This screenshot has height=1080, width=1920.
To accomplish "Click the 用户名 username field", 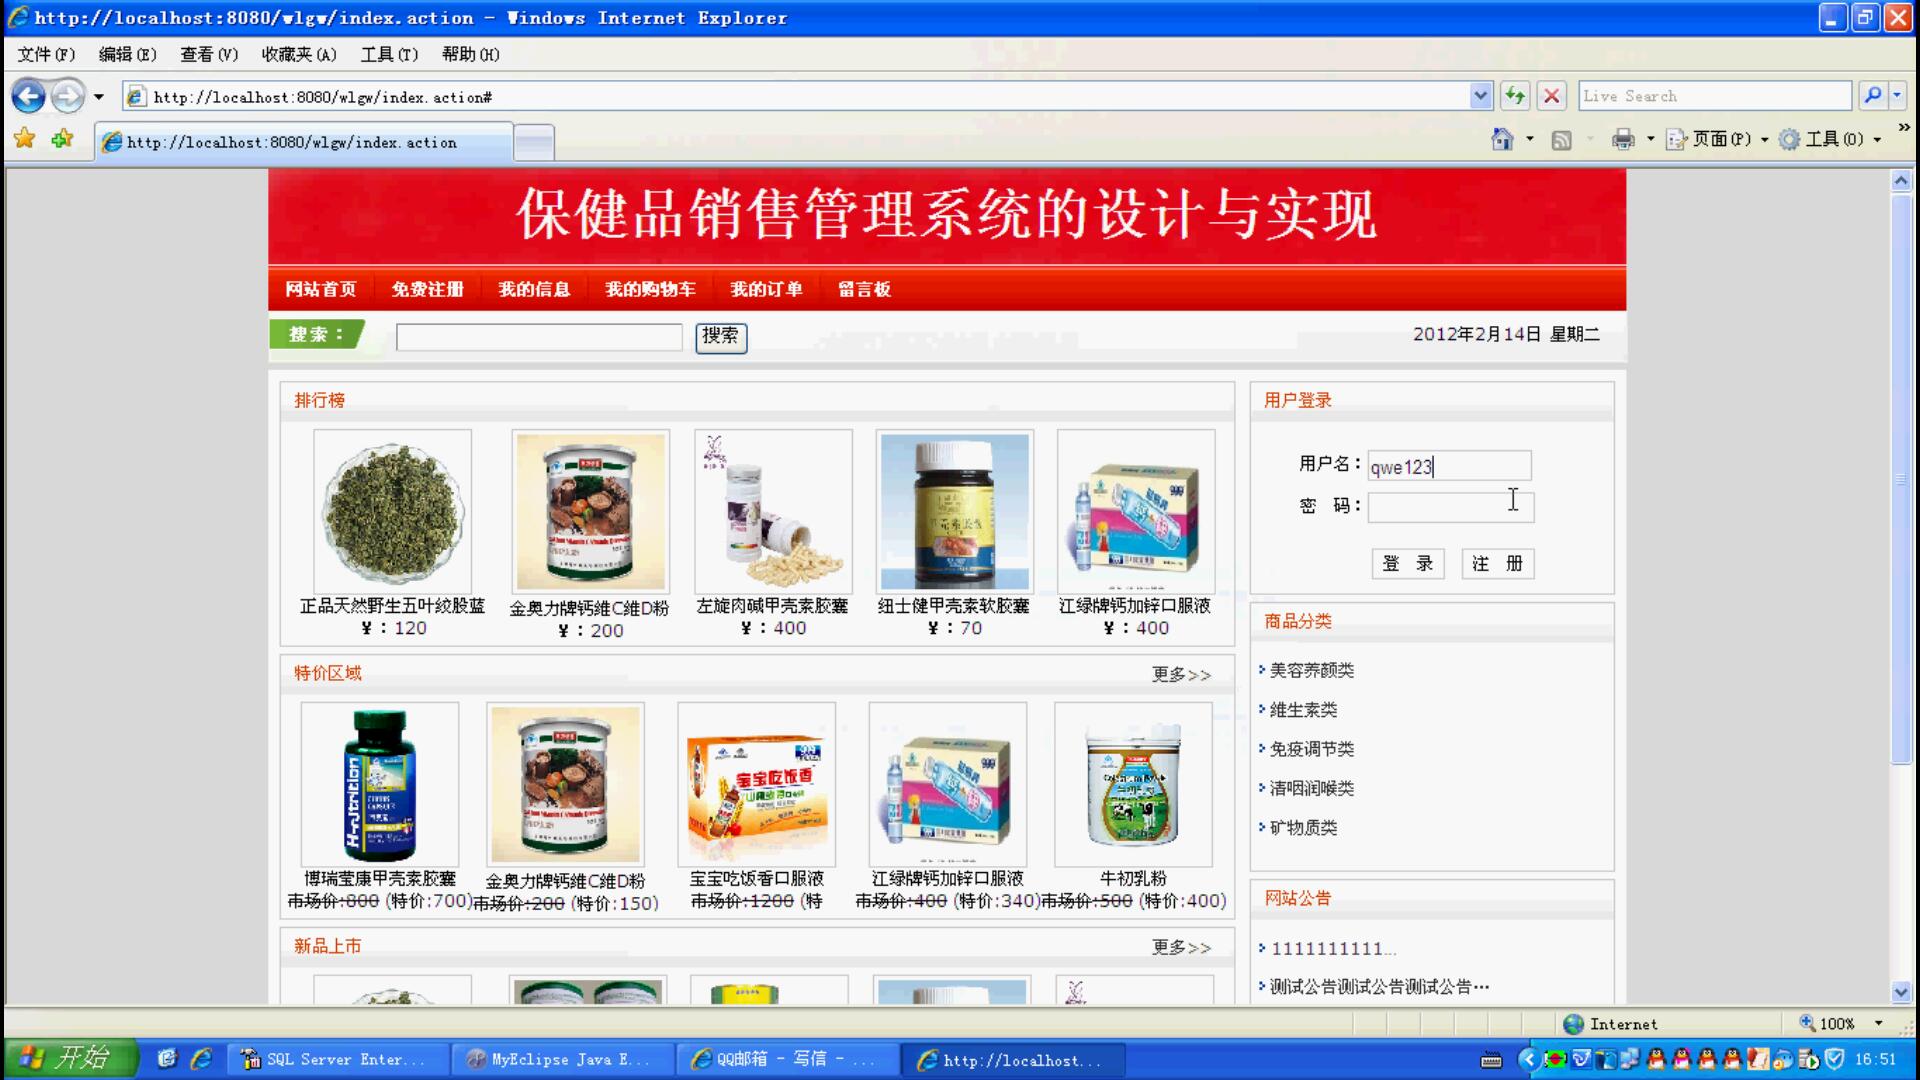I will click(1449, 466).
